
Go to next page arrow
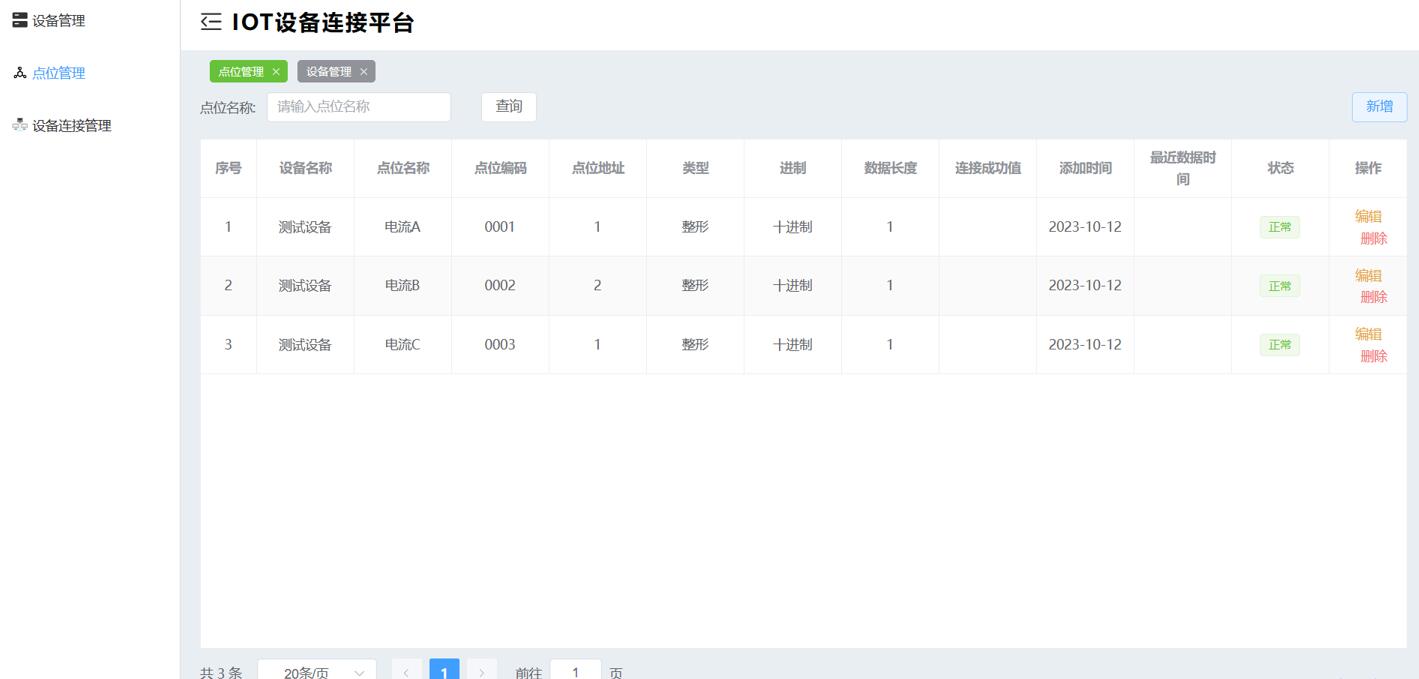(481, 672)
